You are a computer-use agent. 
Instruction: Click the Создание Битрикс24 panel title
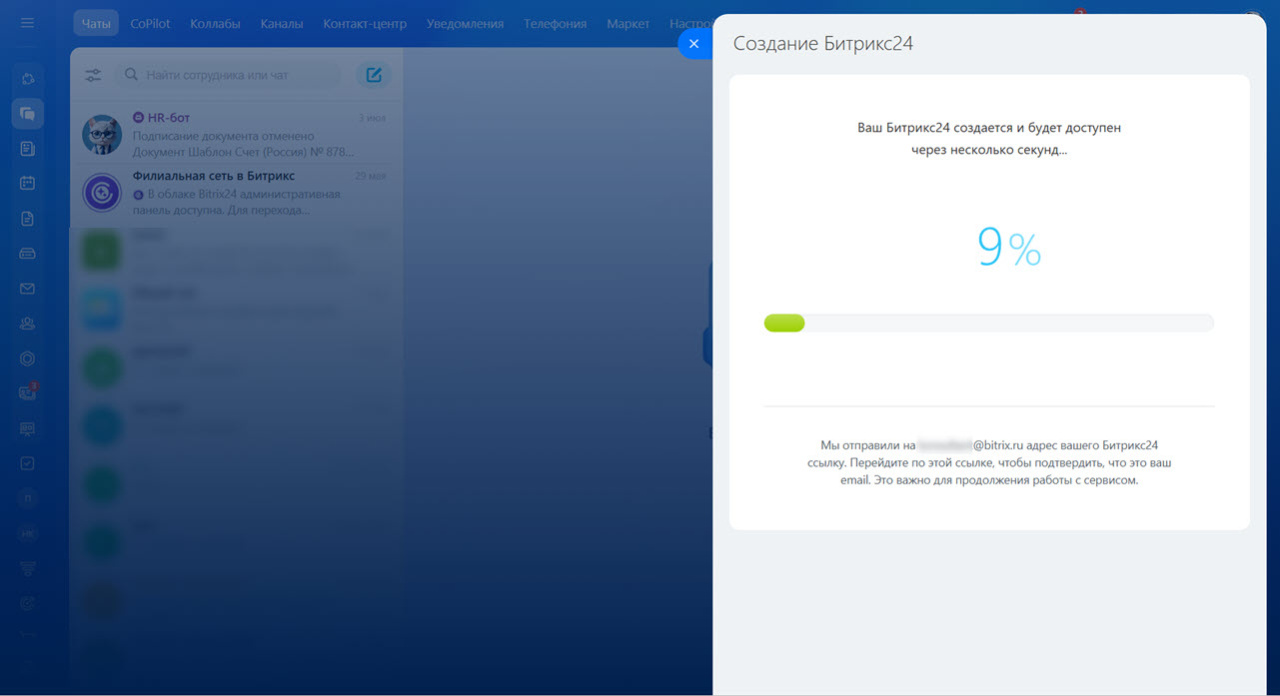(x=823, y=44)
